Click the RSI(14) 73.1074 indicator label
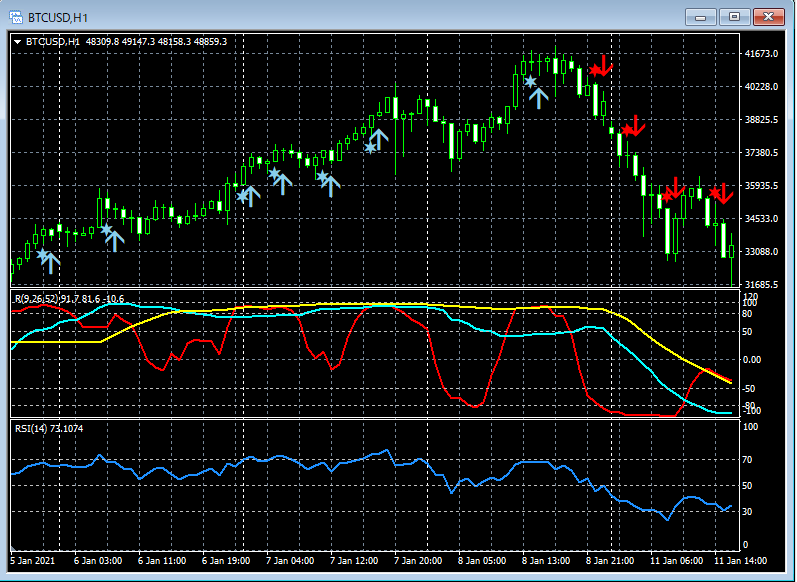The image size is (797, 582). pyautogui.click(x=49, y=428)
